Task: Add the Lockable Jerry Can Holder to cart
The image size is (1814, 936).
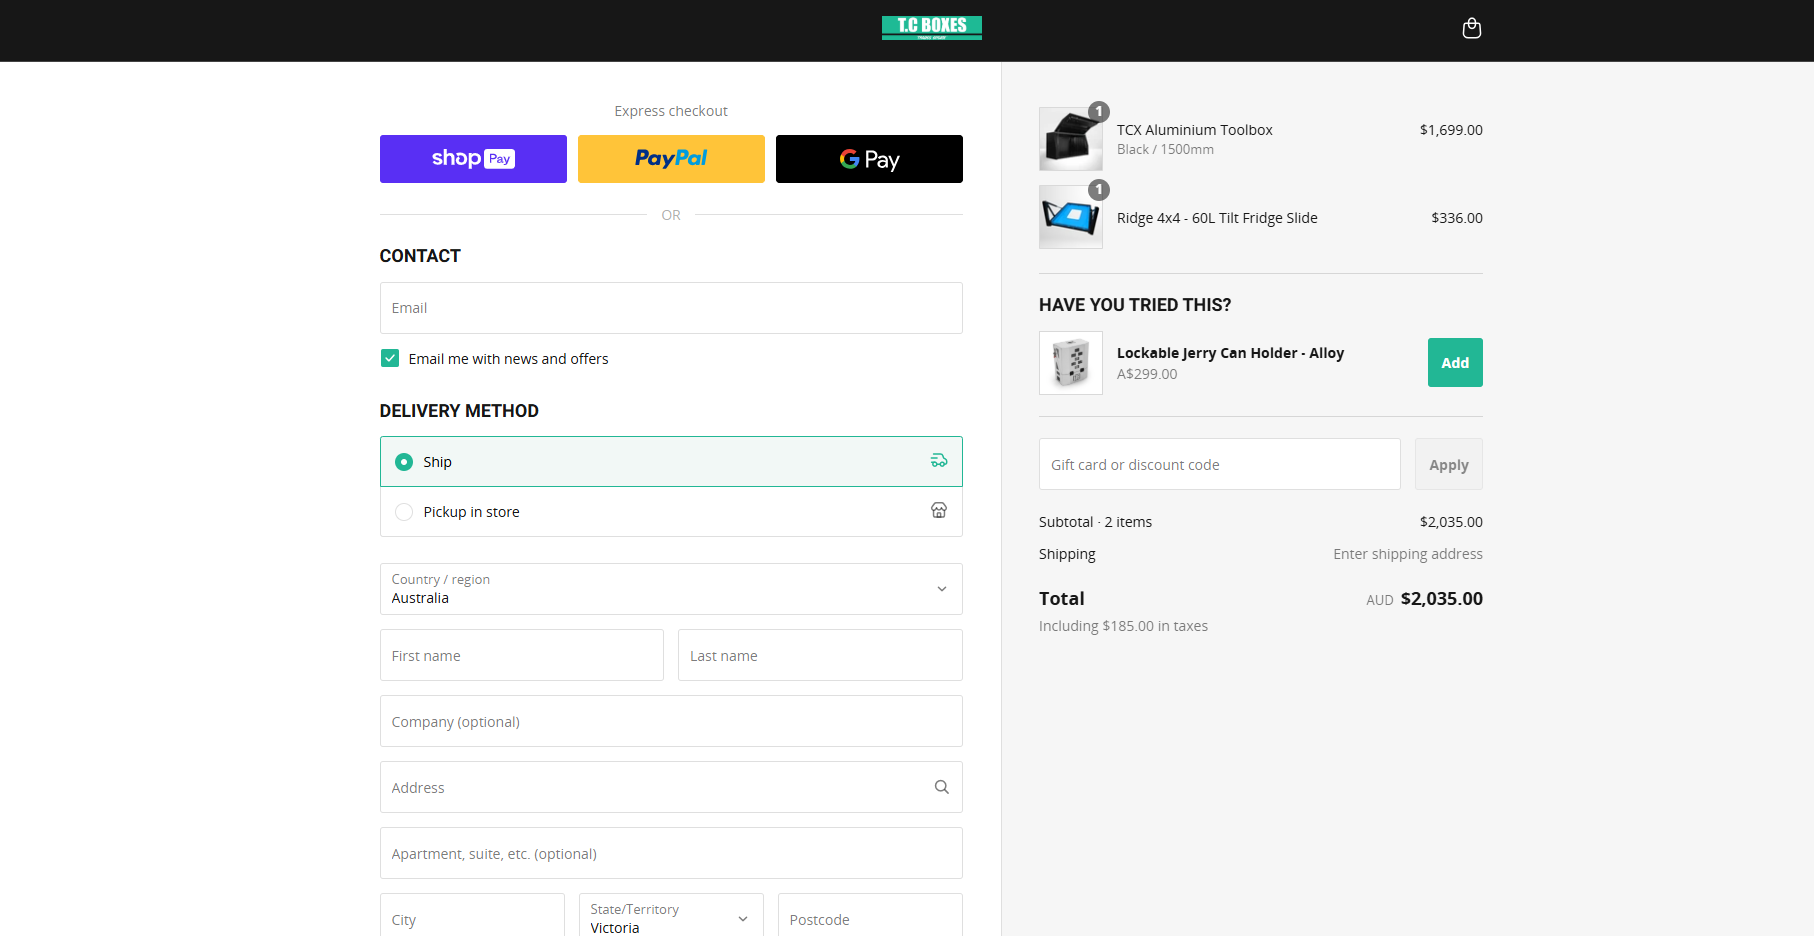Action: [1455, 362]
